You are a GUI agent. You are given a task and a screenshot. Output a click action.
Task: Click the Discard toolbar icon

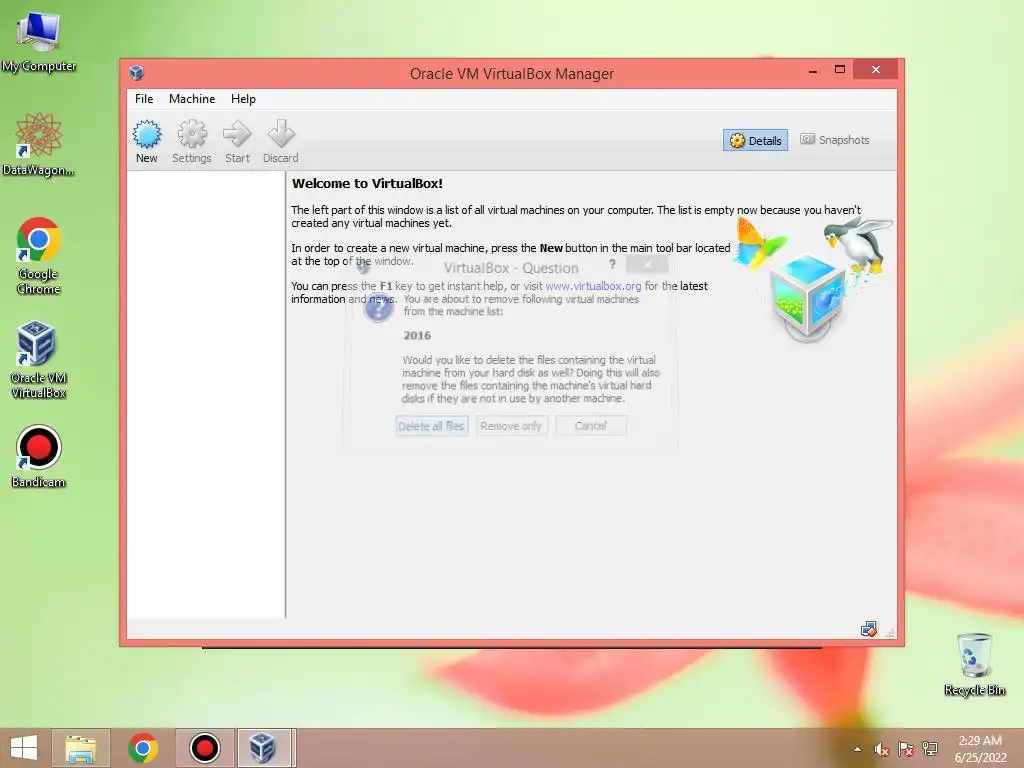(281, 141)
